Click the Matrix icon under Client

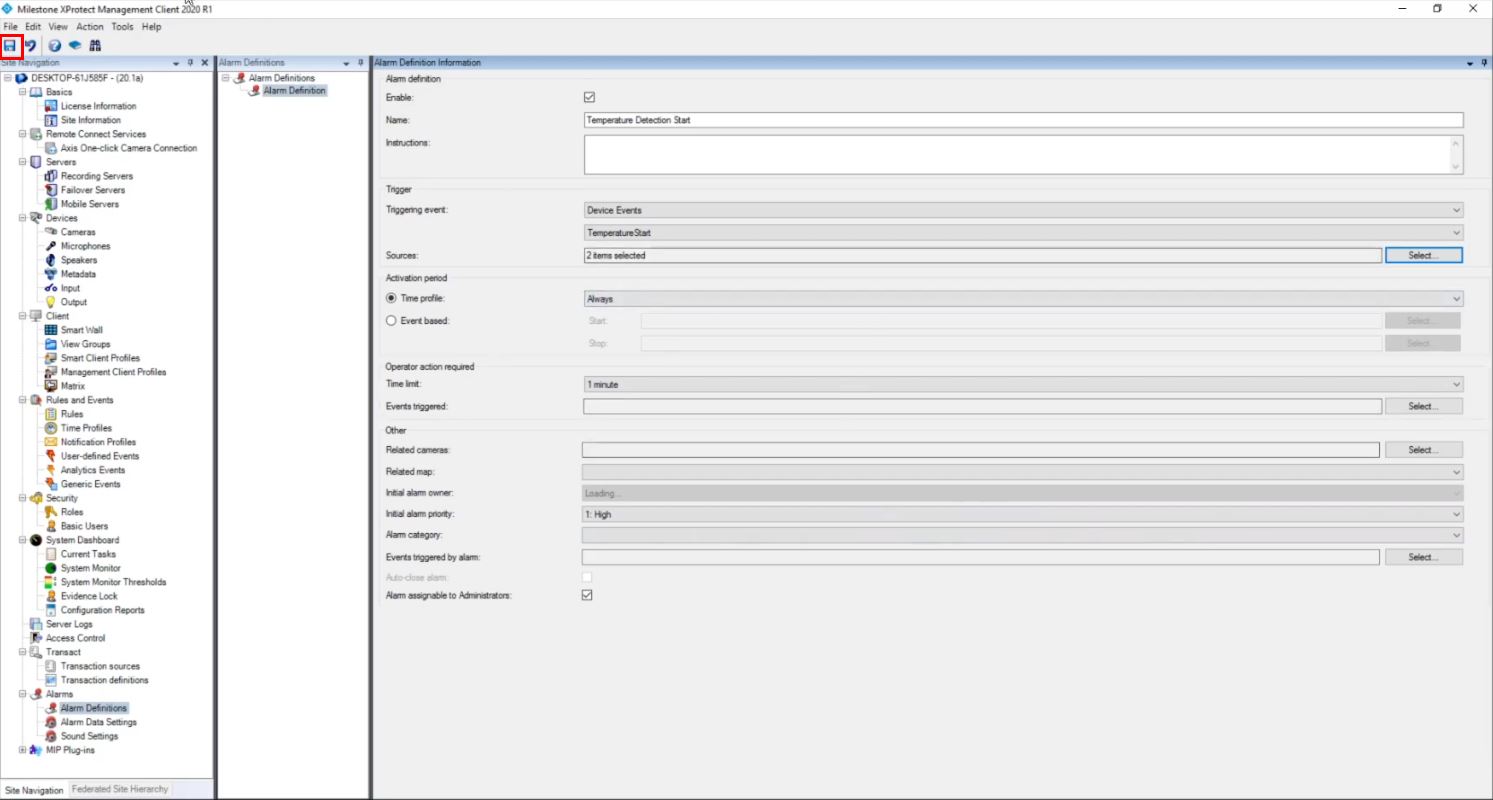pyautogui.click(x=52, y=386)
